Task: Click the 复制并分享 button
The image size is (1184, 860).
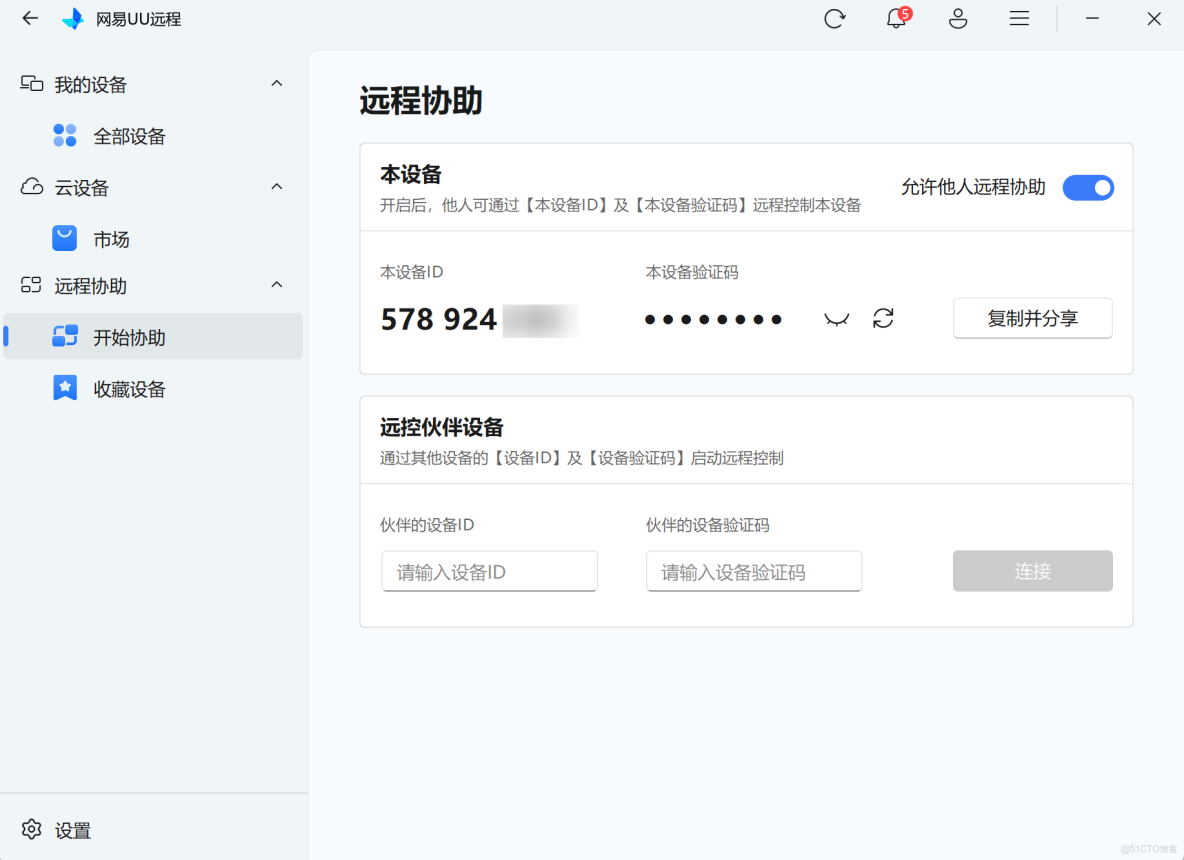Action: click(1032, 318)
